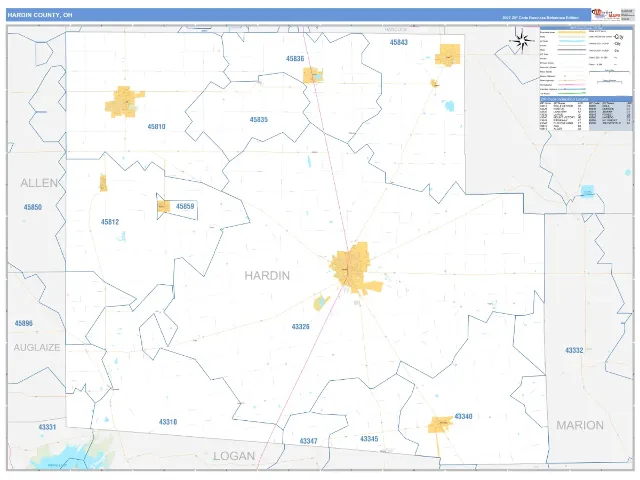
Task: Click the large central yellow city area
Action: coord(353,268)
